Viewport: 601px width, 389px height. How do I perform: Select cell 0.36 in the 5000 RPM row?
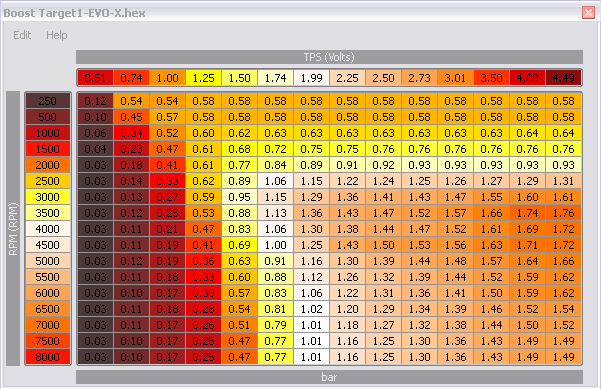(204, 261)
